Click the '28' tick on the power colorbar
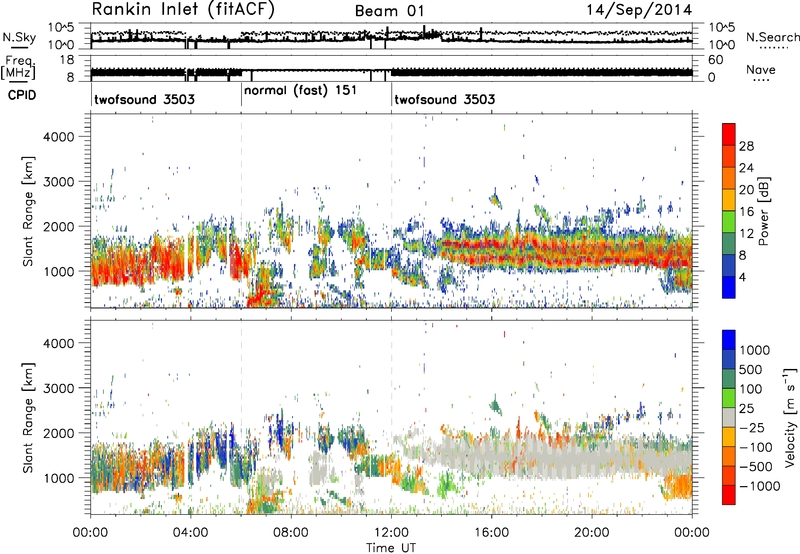The height and width of the screenshot is (554, 800). tap(746, 146)
